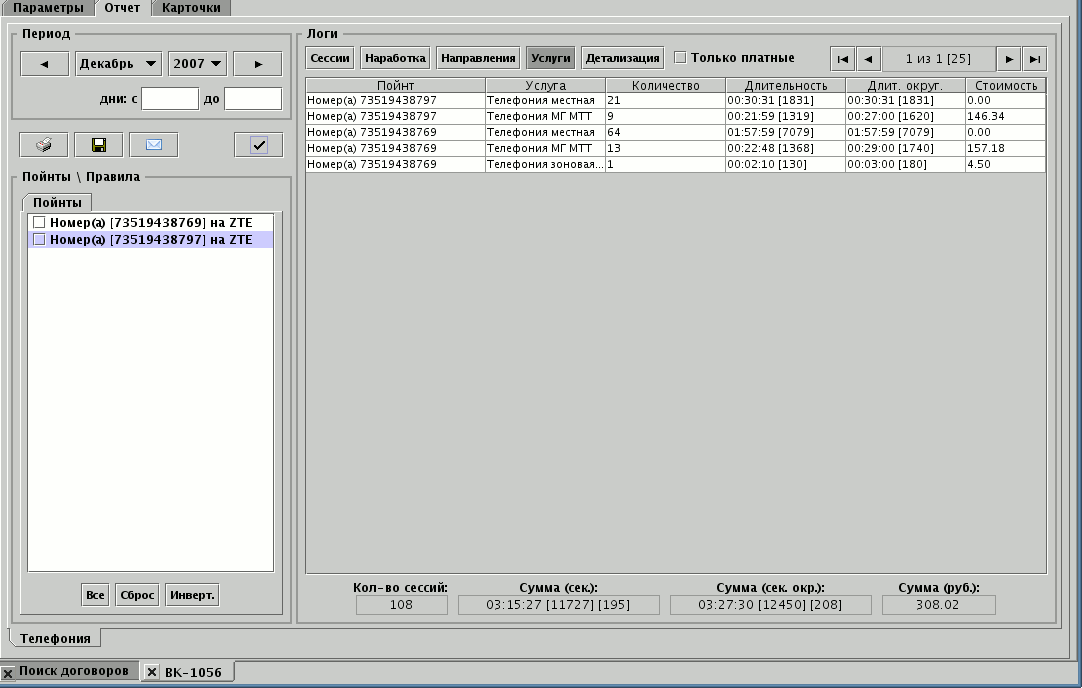Screen dimensions: 1082x688
Task: Jump to first page of logs
Action: tap(842, 59)
